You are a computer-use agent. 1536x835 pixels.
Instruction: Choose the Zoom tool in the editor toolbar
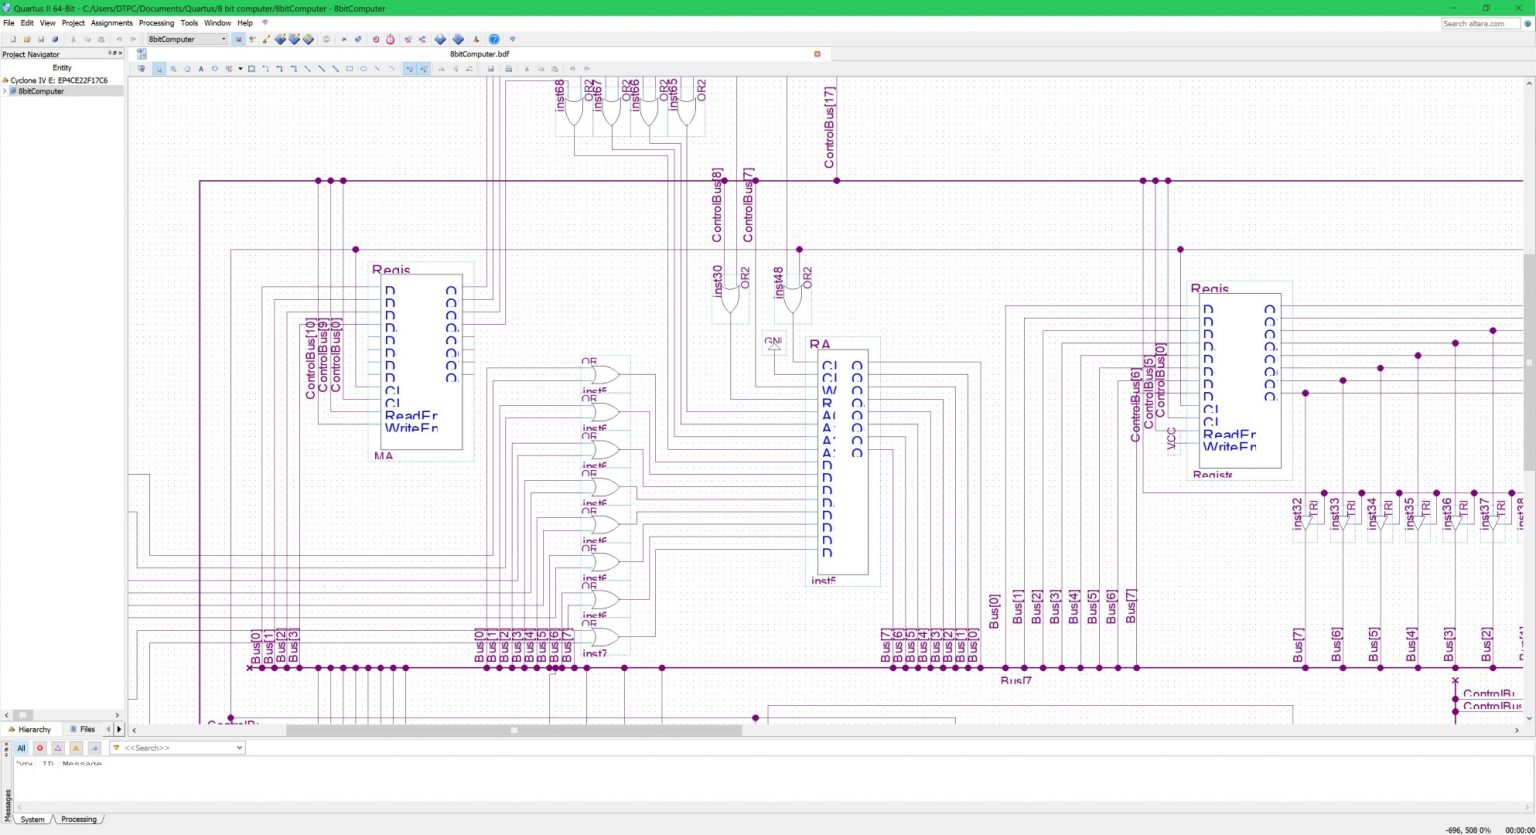pyautogui.click(x=172, y=69)
